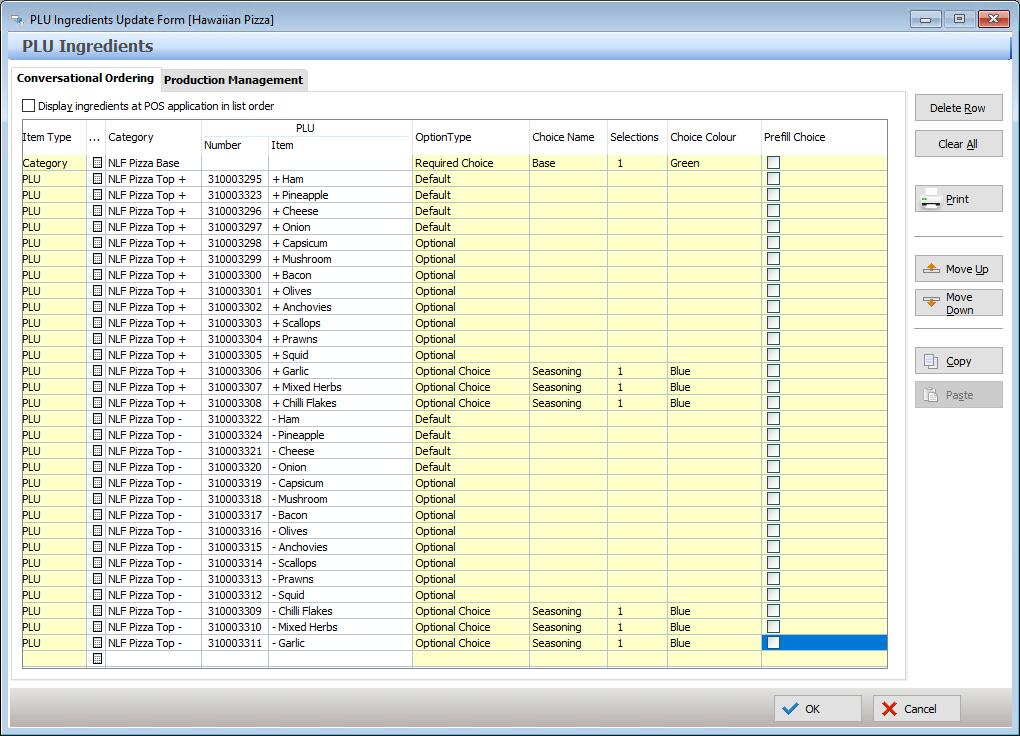
Task: Open lookup icon on NLF Pizza Base row
Action: coord(97,163)
